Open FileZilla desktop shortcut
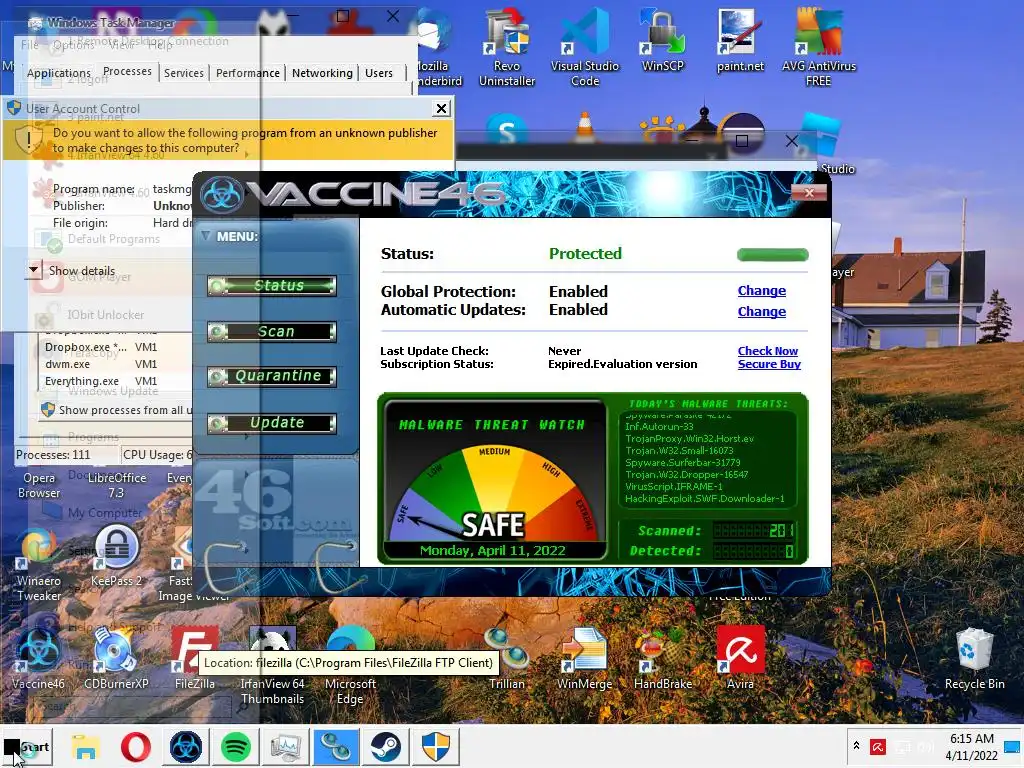The width and height of the screenshot is (1024, 768). [x=195, y=656]
